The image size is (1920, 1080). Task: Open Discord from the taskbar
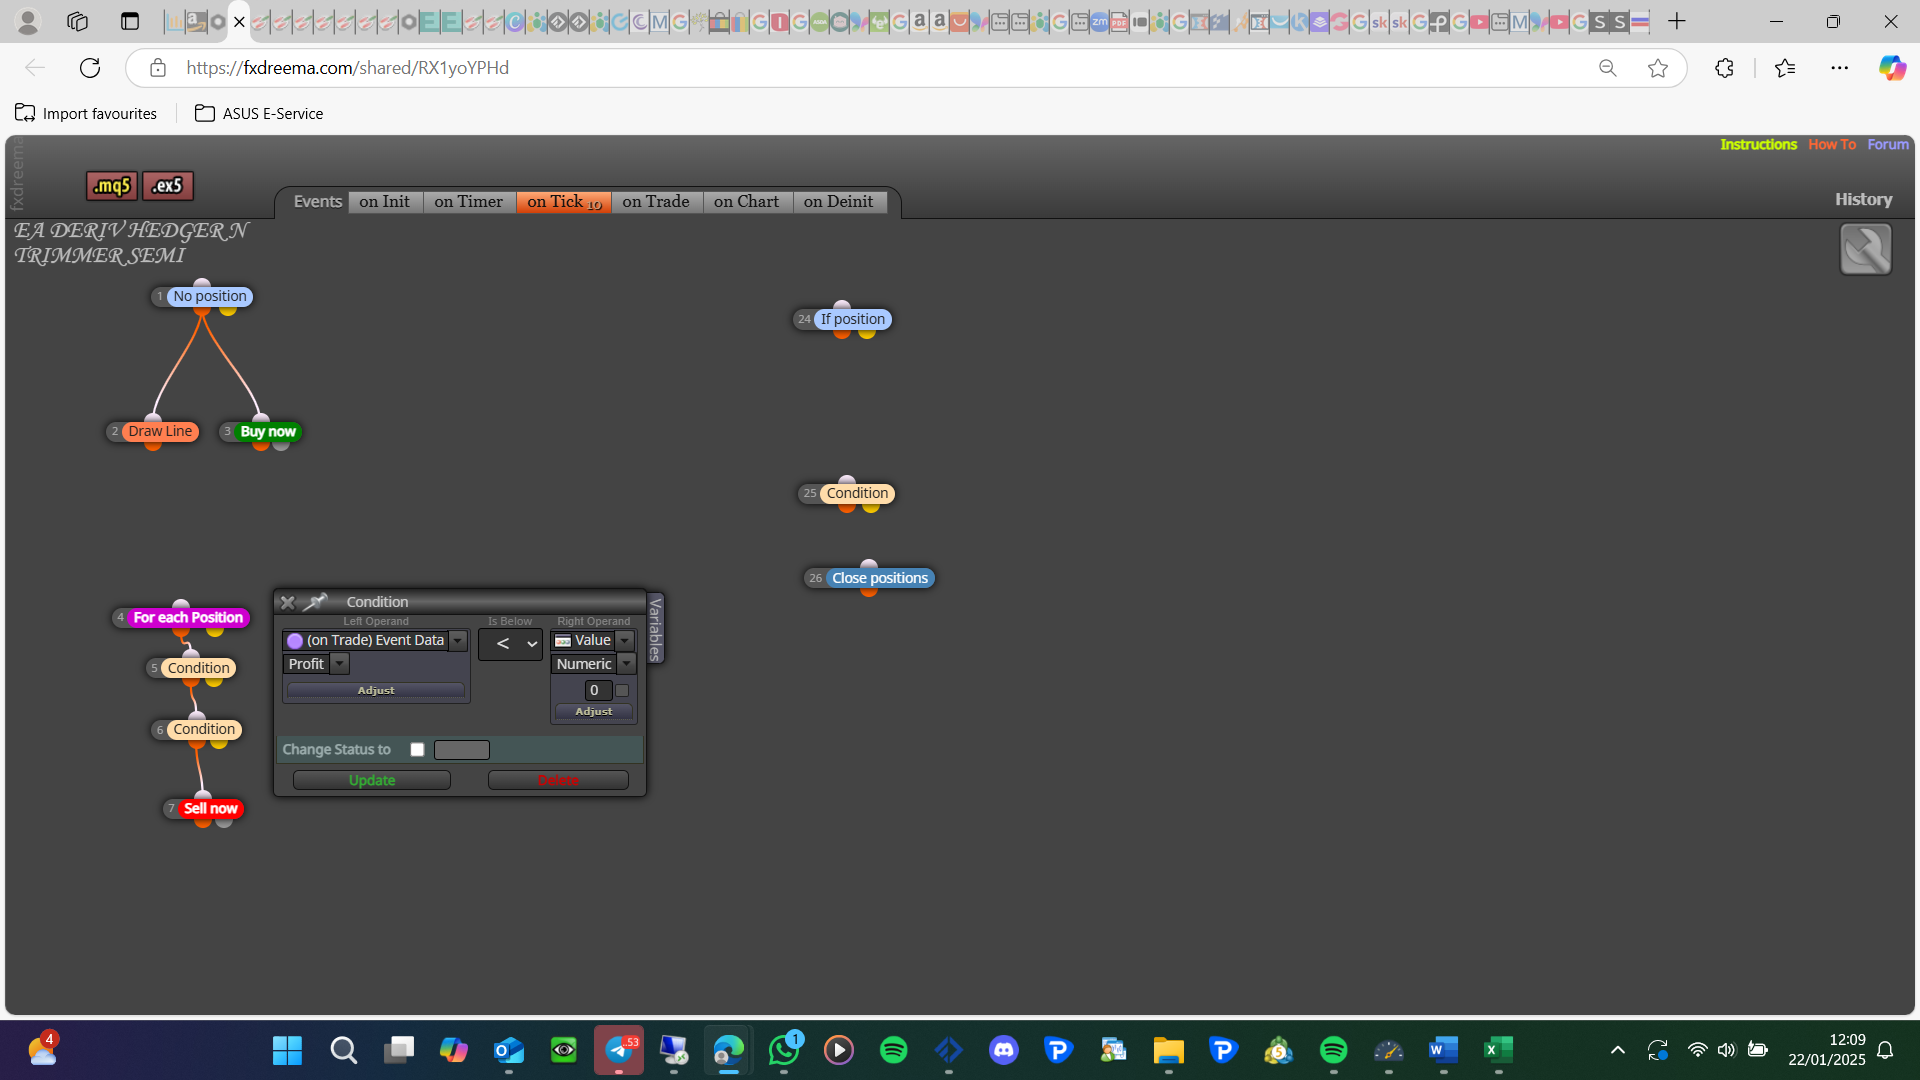point(1004,1050)
